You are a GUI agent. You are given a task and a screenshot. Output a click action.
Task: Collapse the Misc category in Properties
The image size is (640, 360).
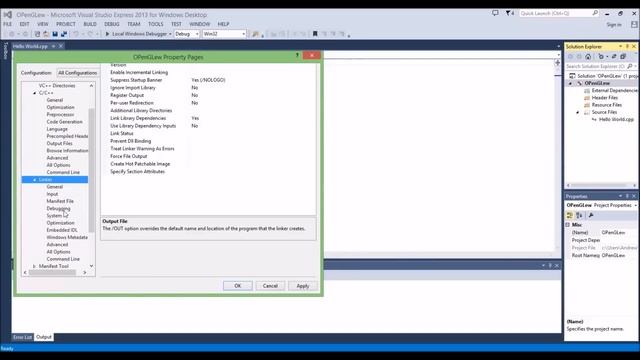(568, 225)
